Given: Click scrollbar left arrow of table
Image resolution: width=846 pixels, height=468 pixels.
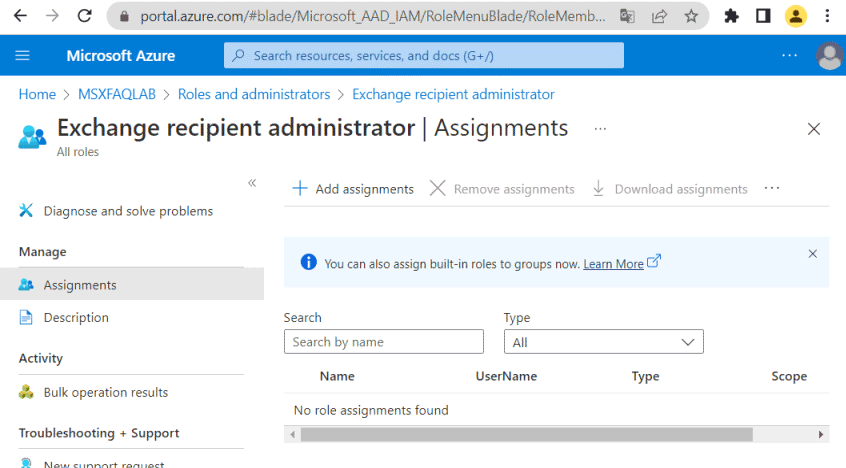Looking at the screenshot, I should coord(292,435).
